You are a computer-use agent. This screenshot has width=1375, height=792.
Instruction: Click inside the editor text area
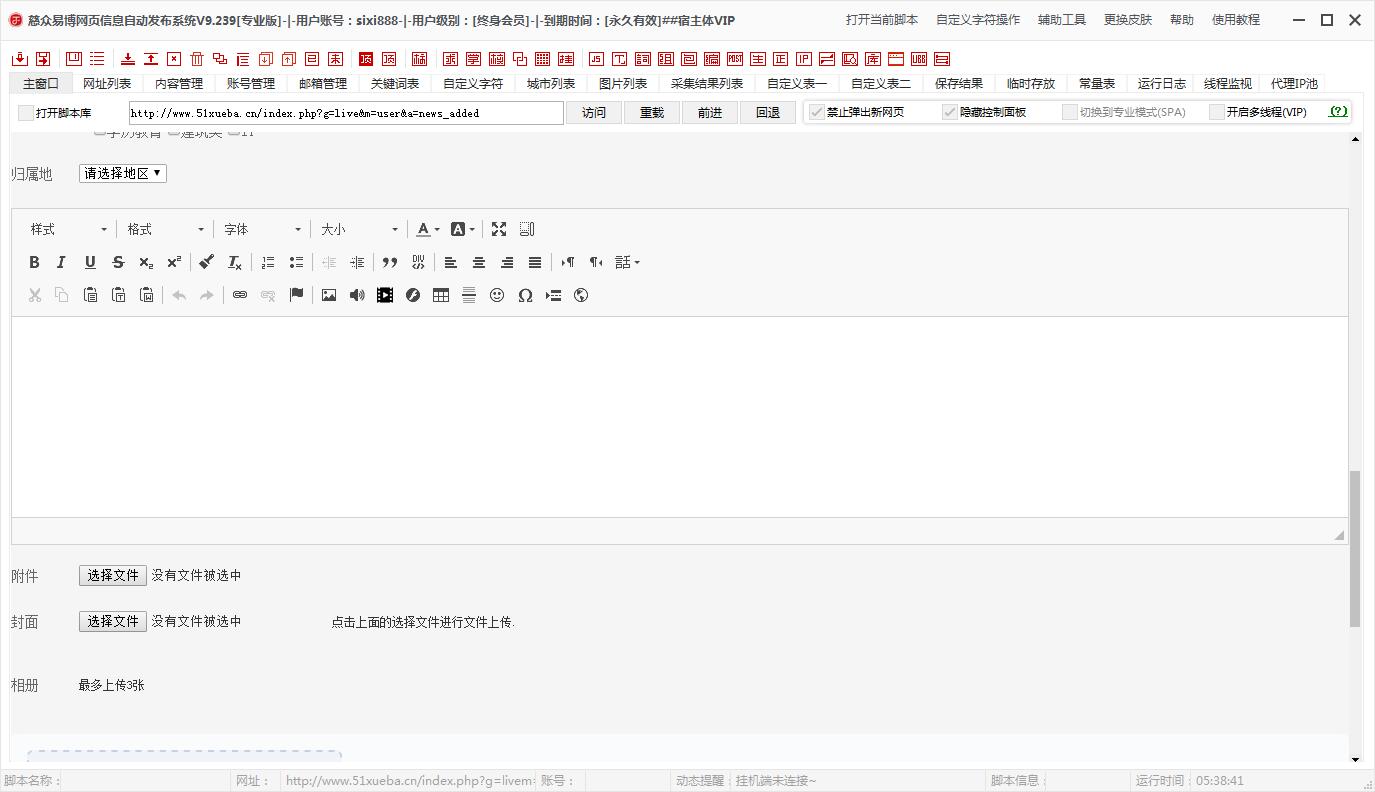[x=679, y=417]
